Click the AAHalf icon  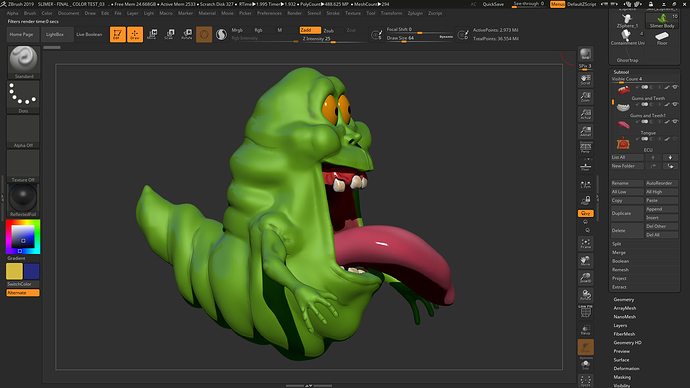(x=585, y=131)
